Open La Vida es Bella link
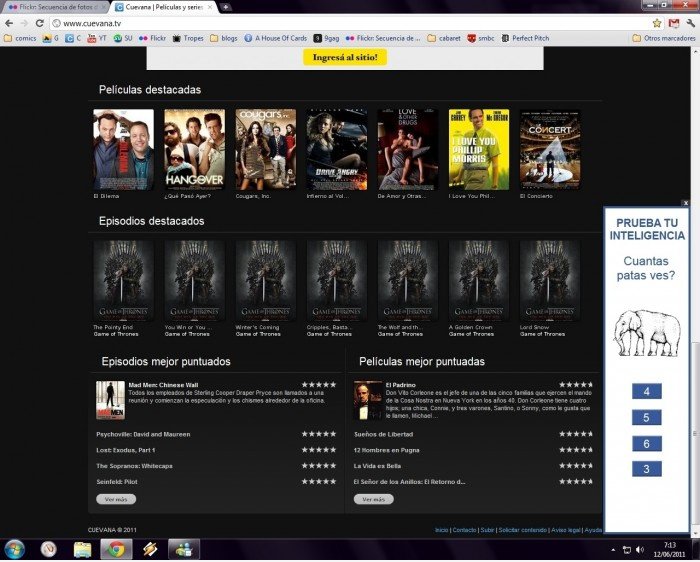 tap(377, 466)
